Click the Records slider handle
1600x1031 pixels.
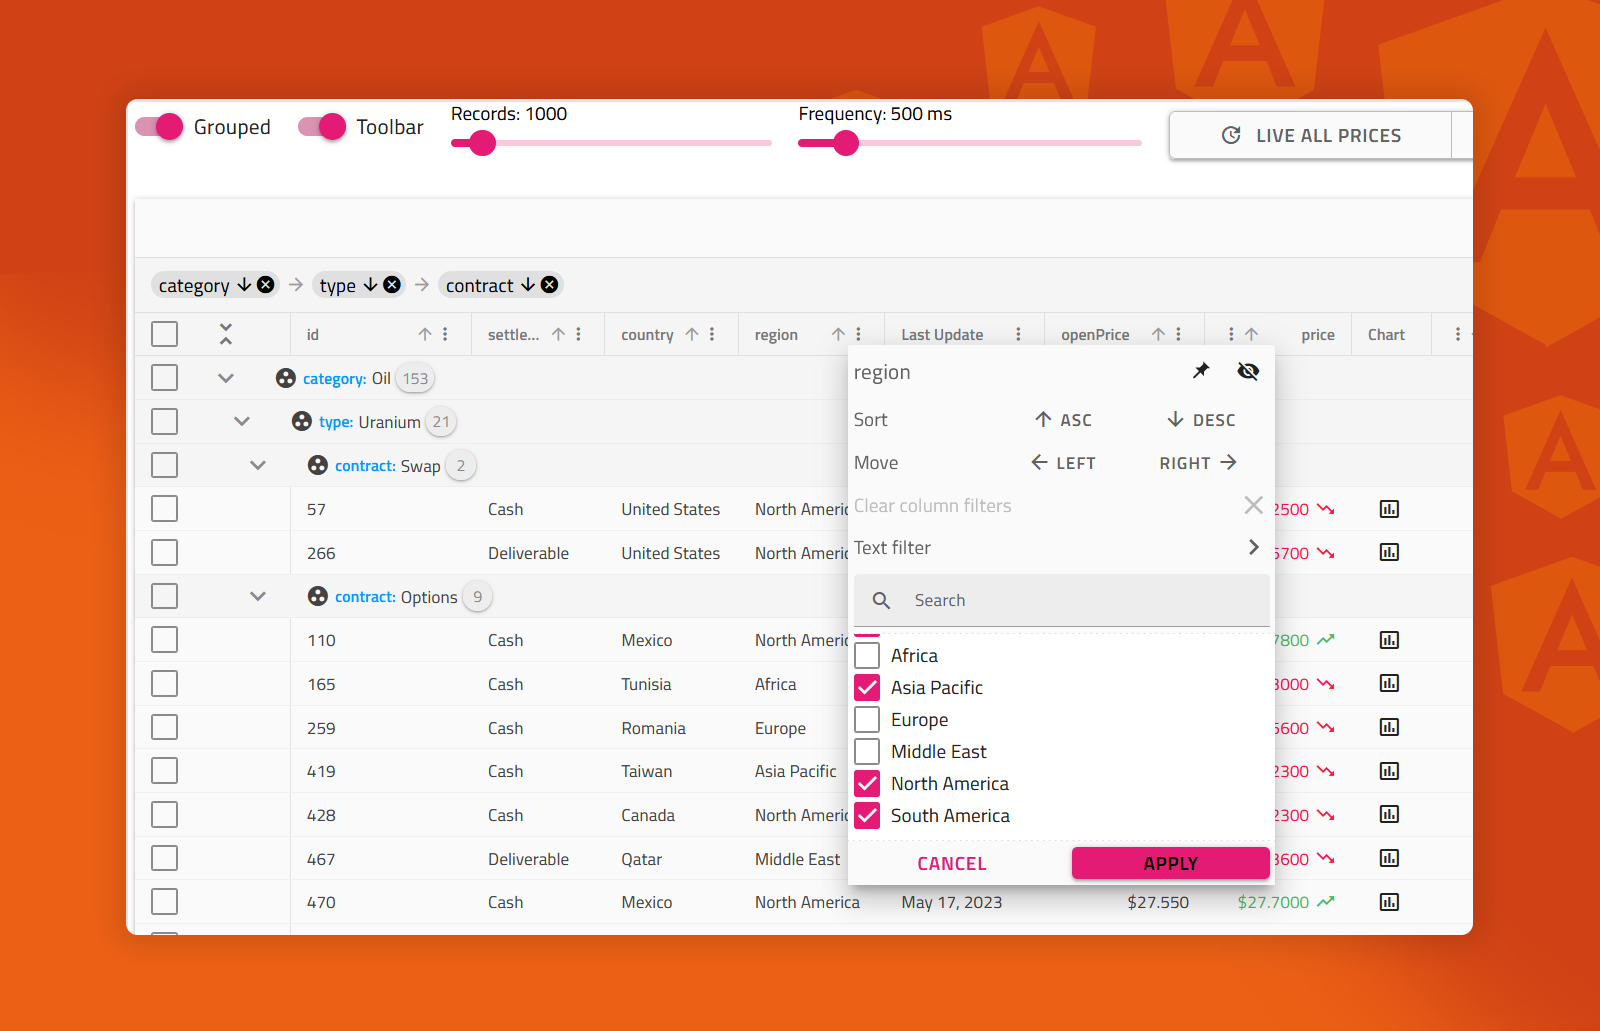pyautogui.click(x=482, y=143)
